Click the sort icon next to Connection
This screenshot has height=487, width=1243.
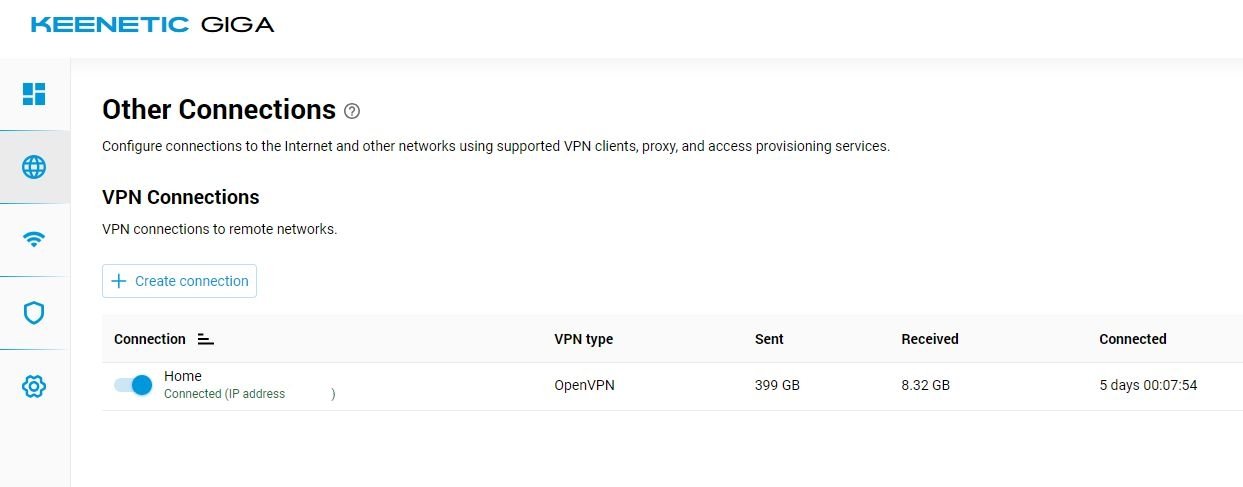pyautogui.click(x=205, y=339)
